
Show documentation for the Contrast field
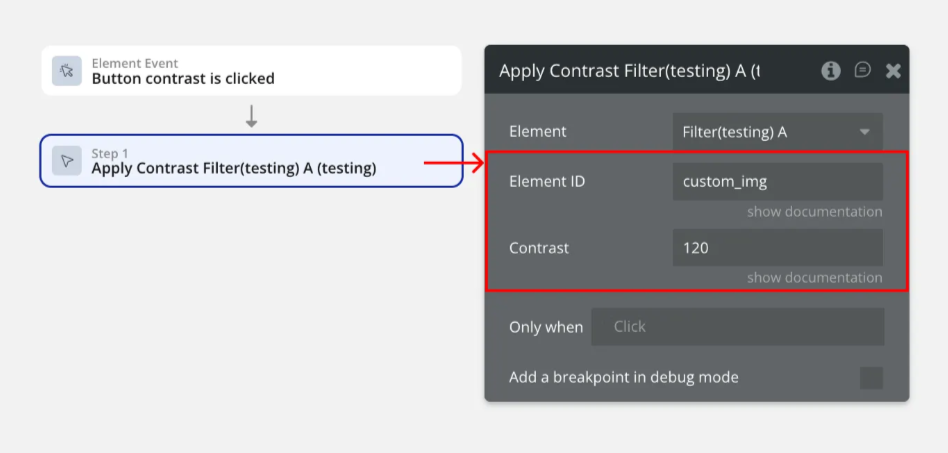pos(814,278)
